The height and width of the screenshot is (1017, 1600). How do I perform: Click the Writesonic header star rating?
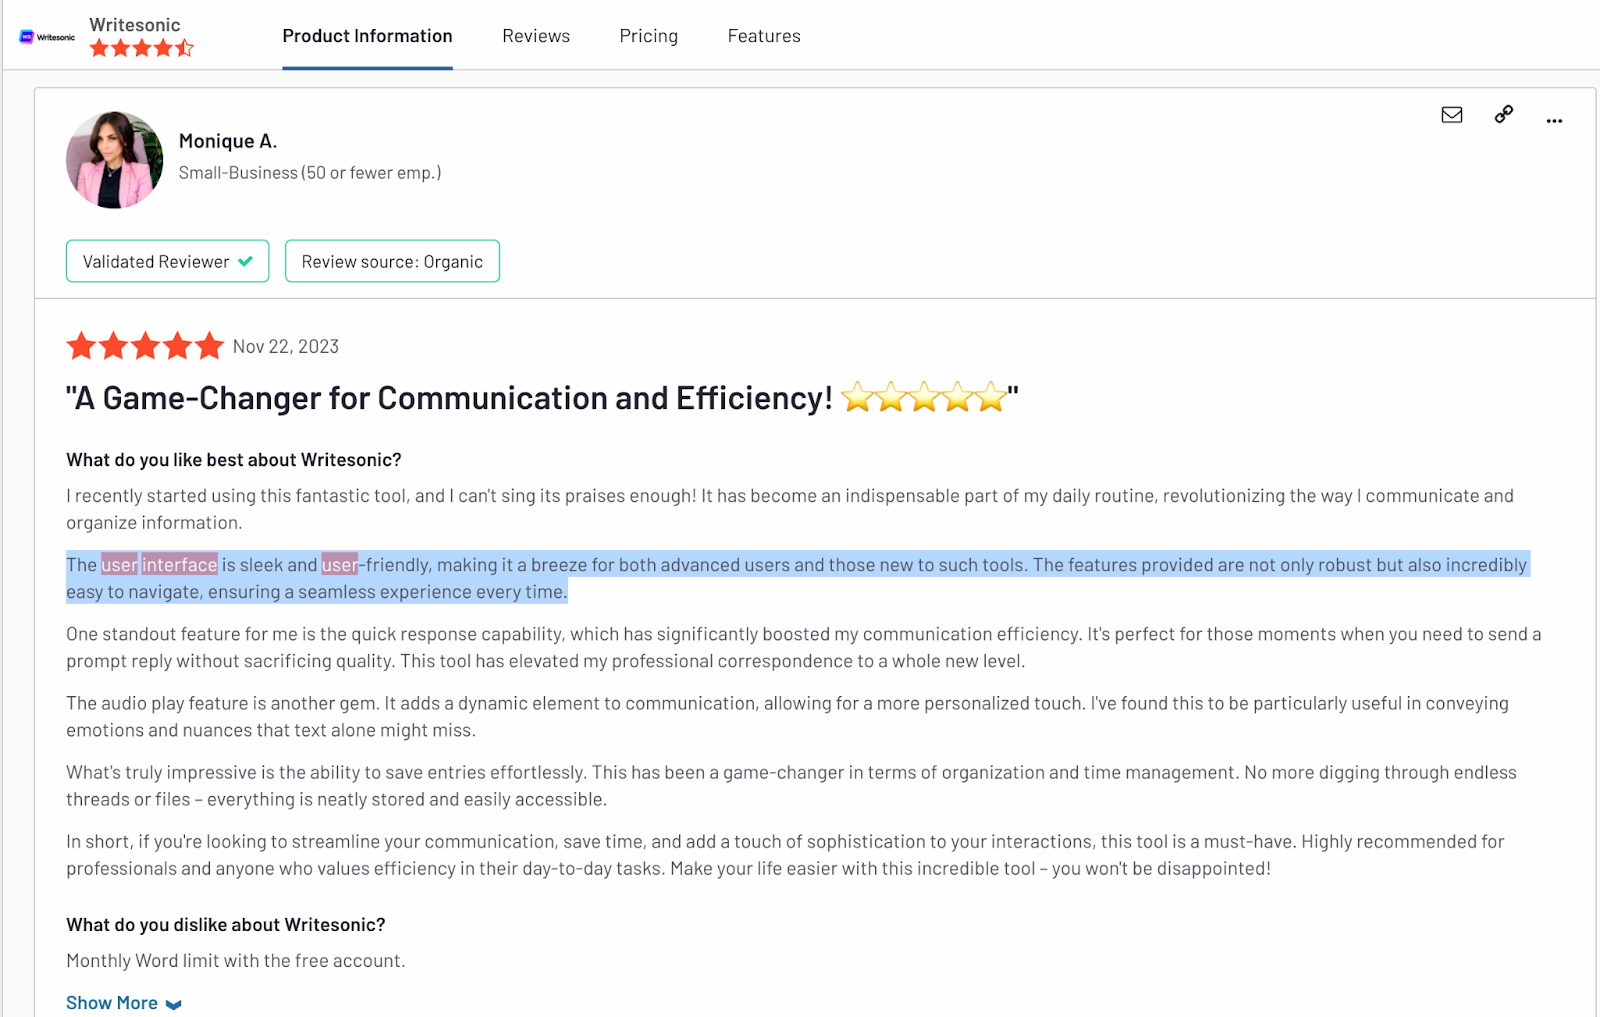[x=142, y=48]
